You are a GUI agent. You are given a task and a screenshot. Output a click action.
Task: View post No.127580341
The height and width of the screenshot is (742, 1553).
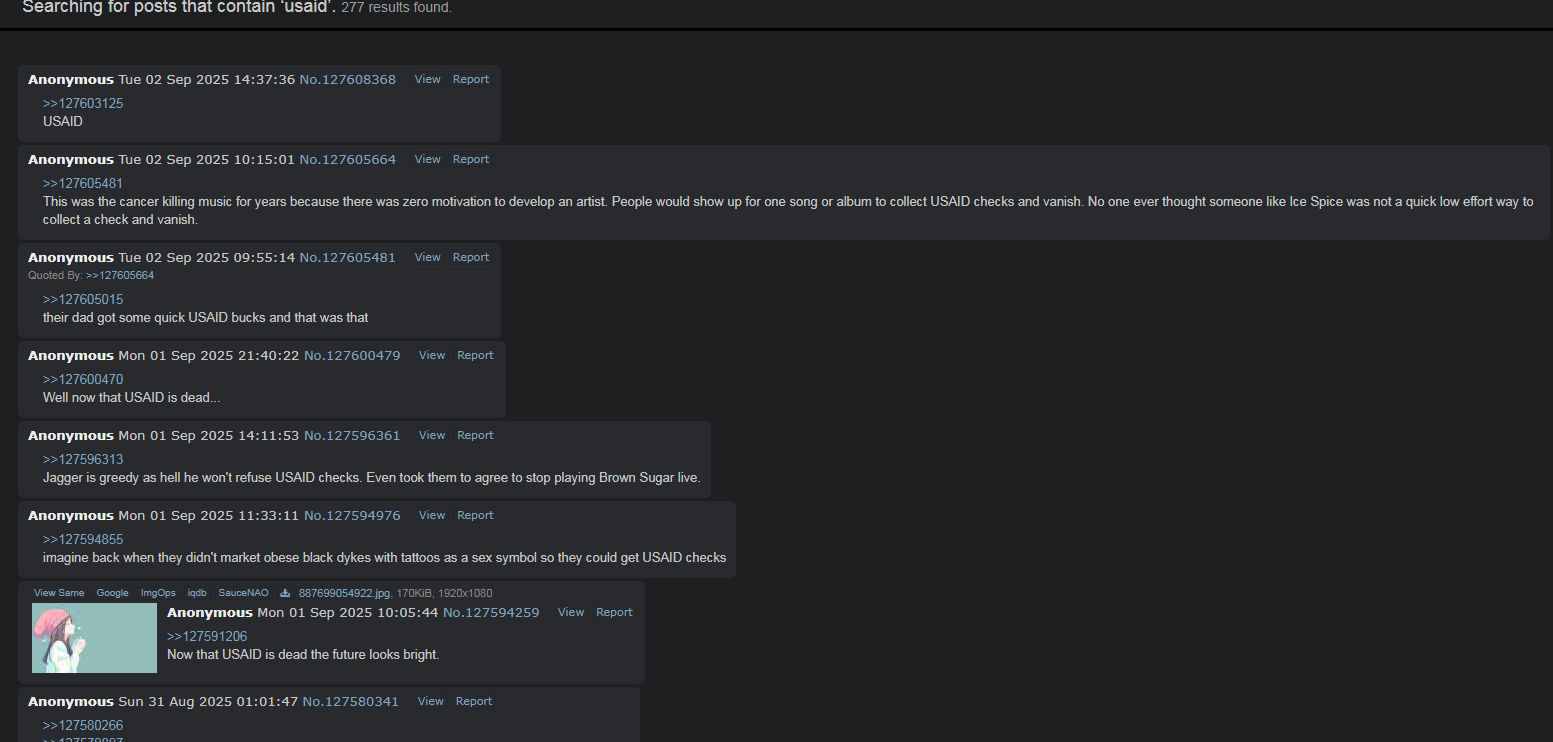430,701
